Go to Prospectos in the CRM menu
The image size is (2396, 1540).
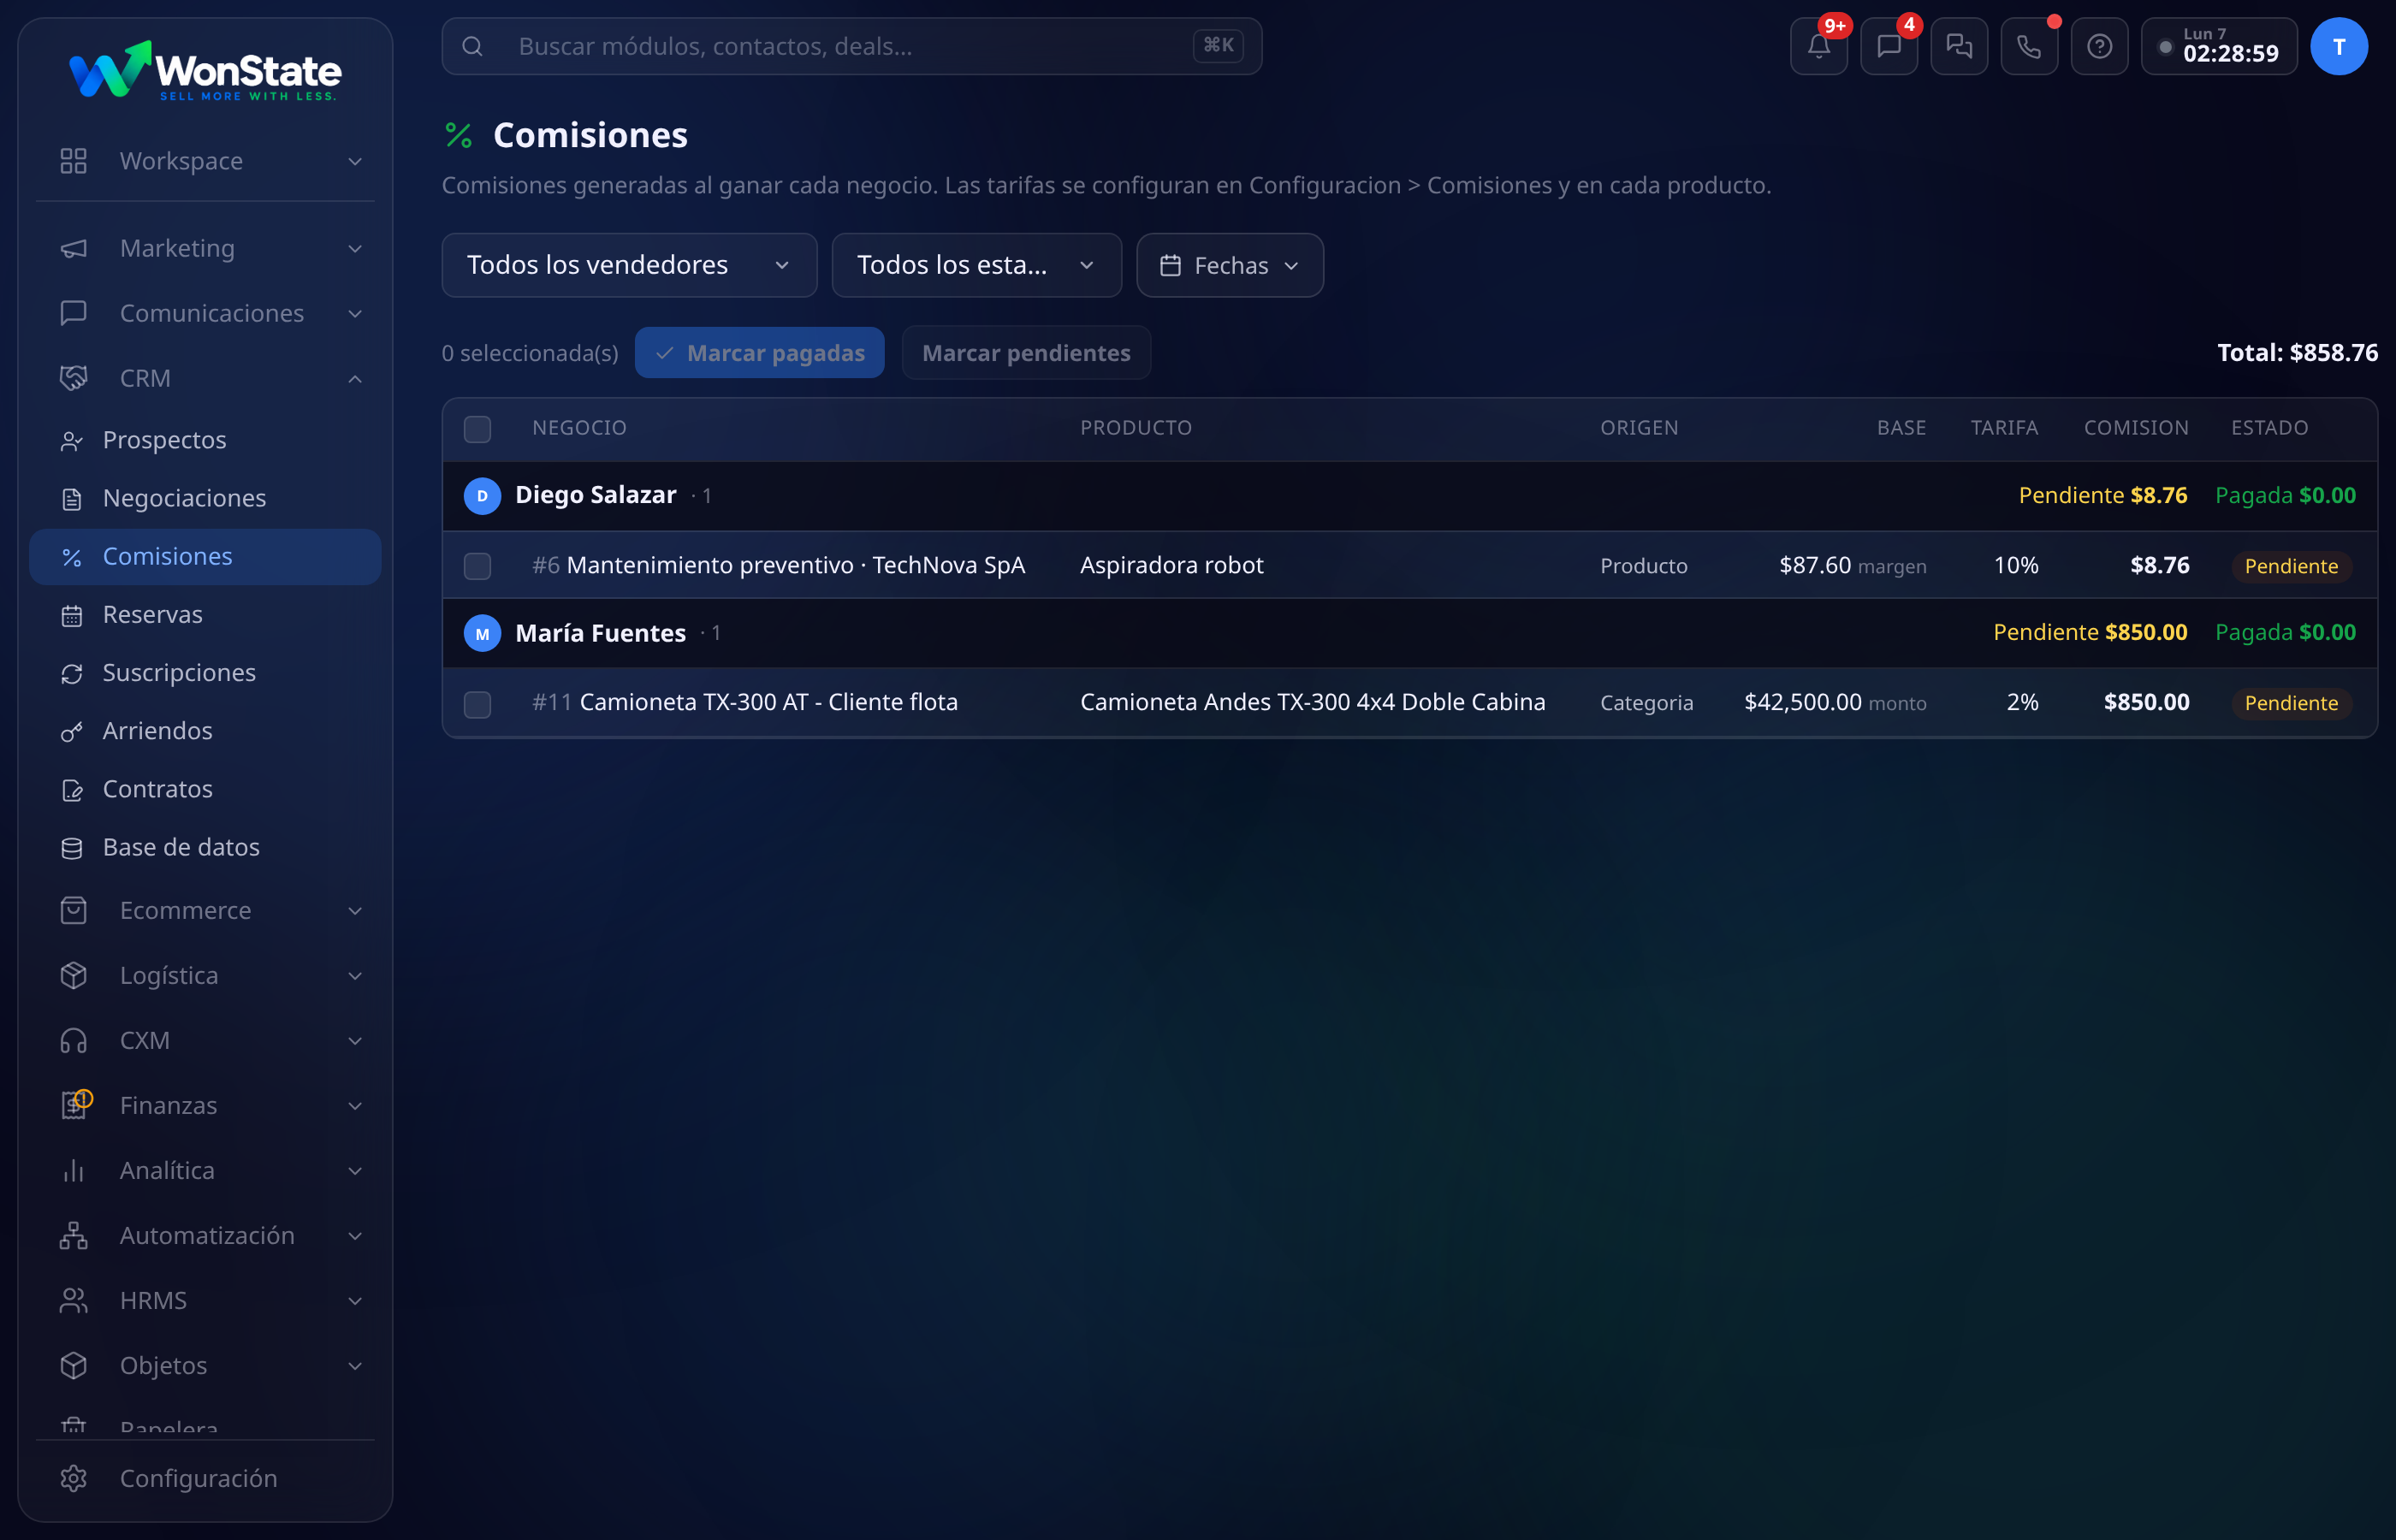(x=205, y=440)
